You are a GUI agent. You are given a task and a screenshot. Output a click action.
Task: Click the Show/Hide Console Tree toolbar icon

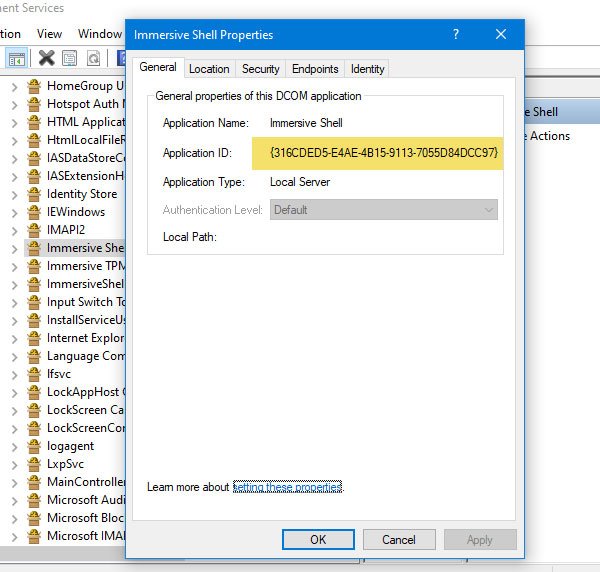tap(16, 58)
